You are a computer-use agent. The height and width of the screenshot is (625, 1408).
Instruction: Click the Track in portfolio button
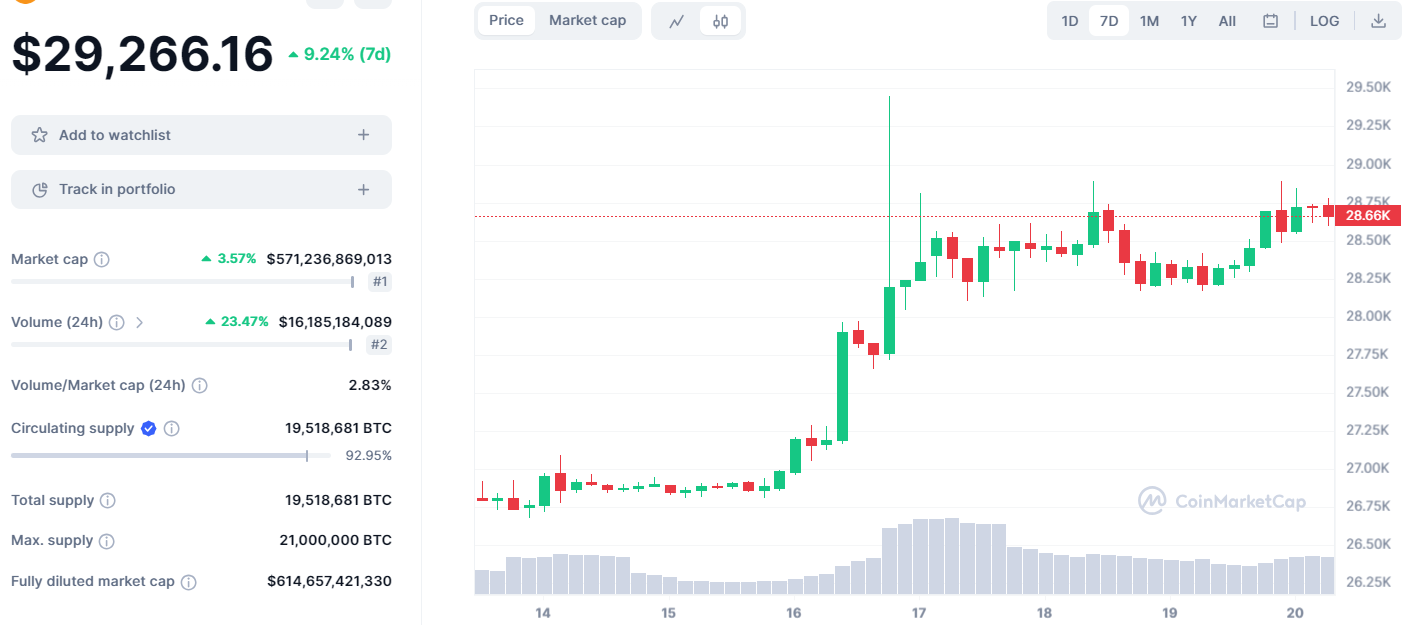tap(200, 189)
